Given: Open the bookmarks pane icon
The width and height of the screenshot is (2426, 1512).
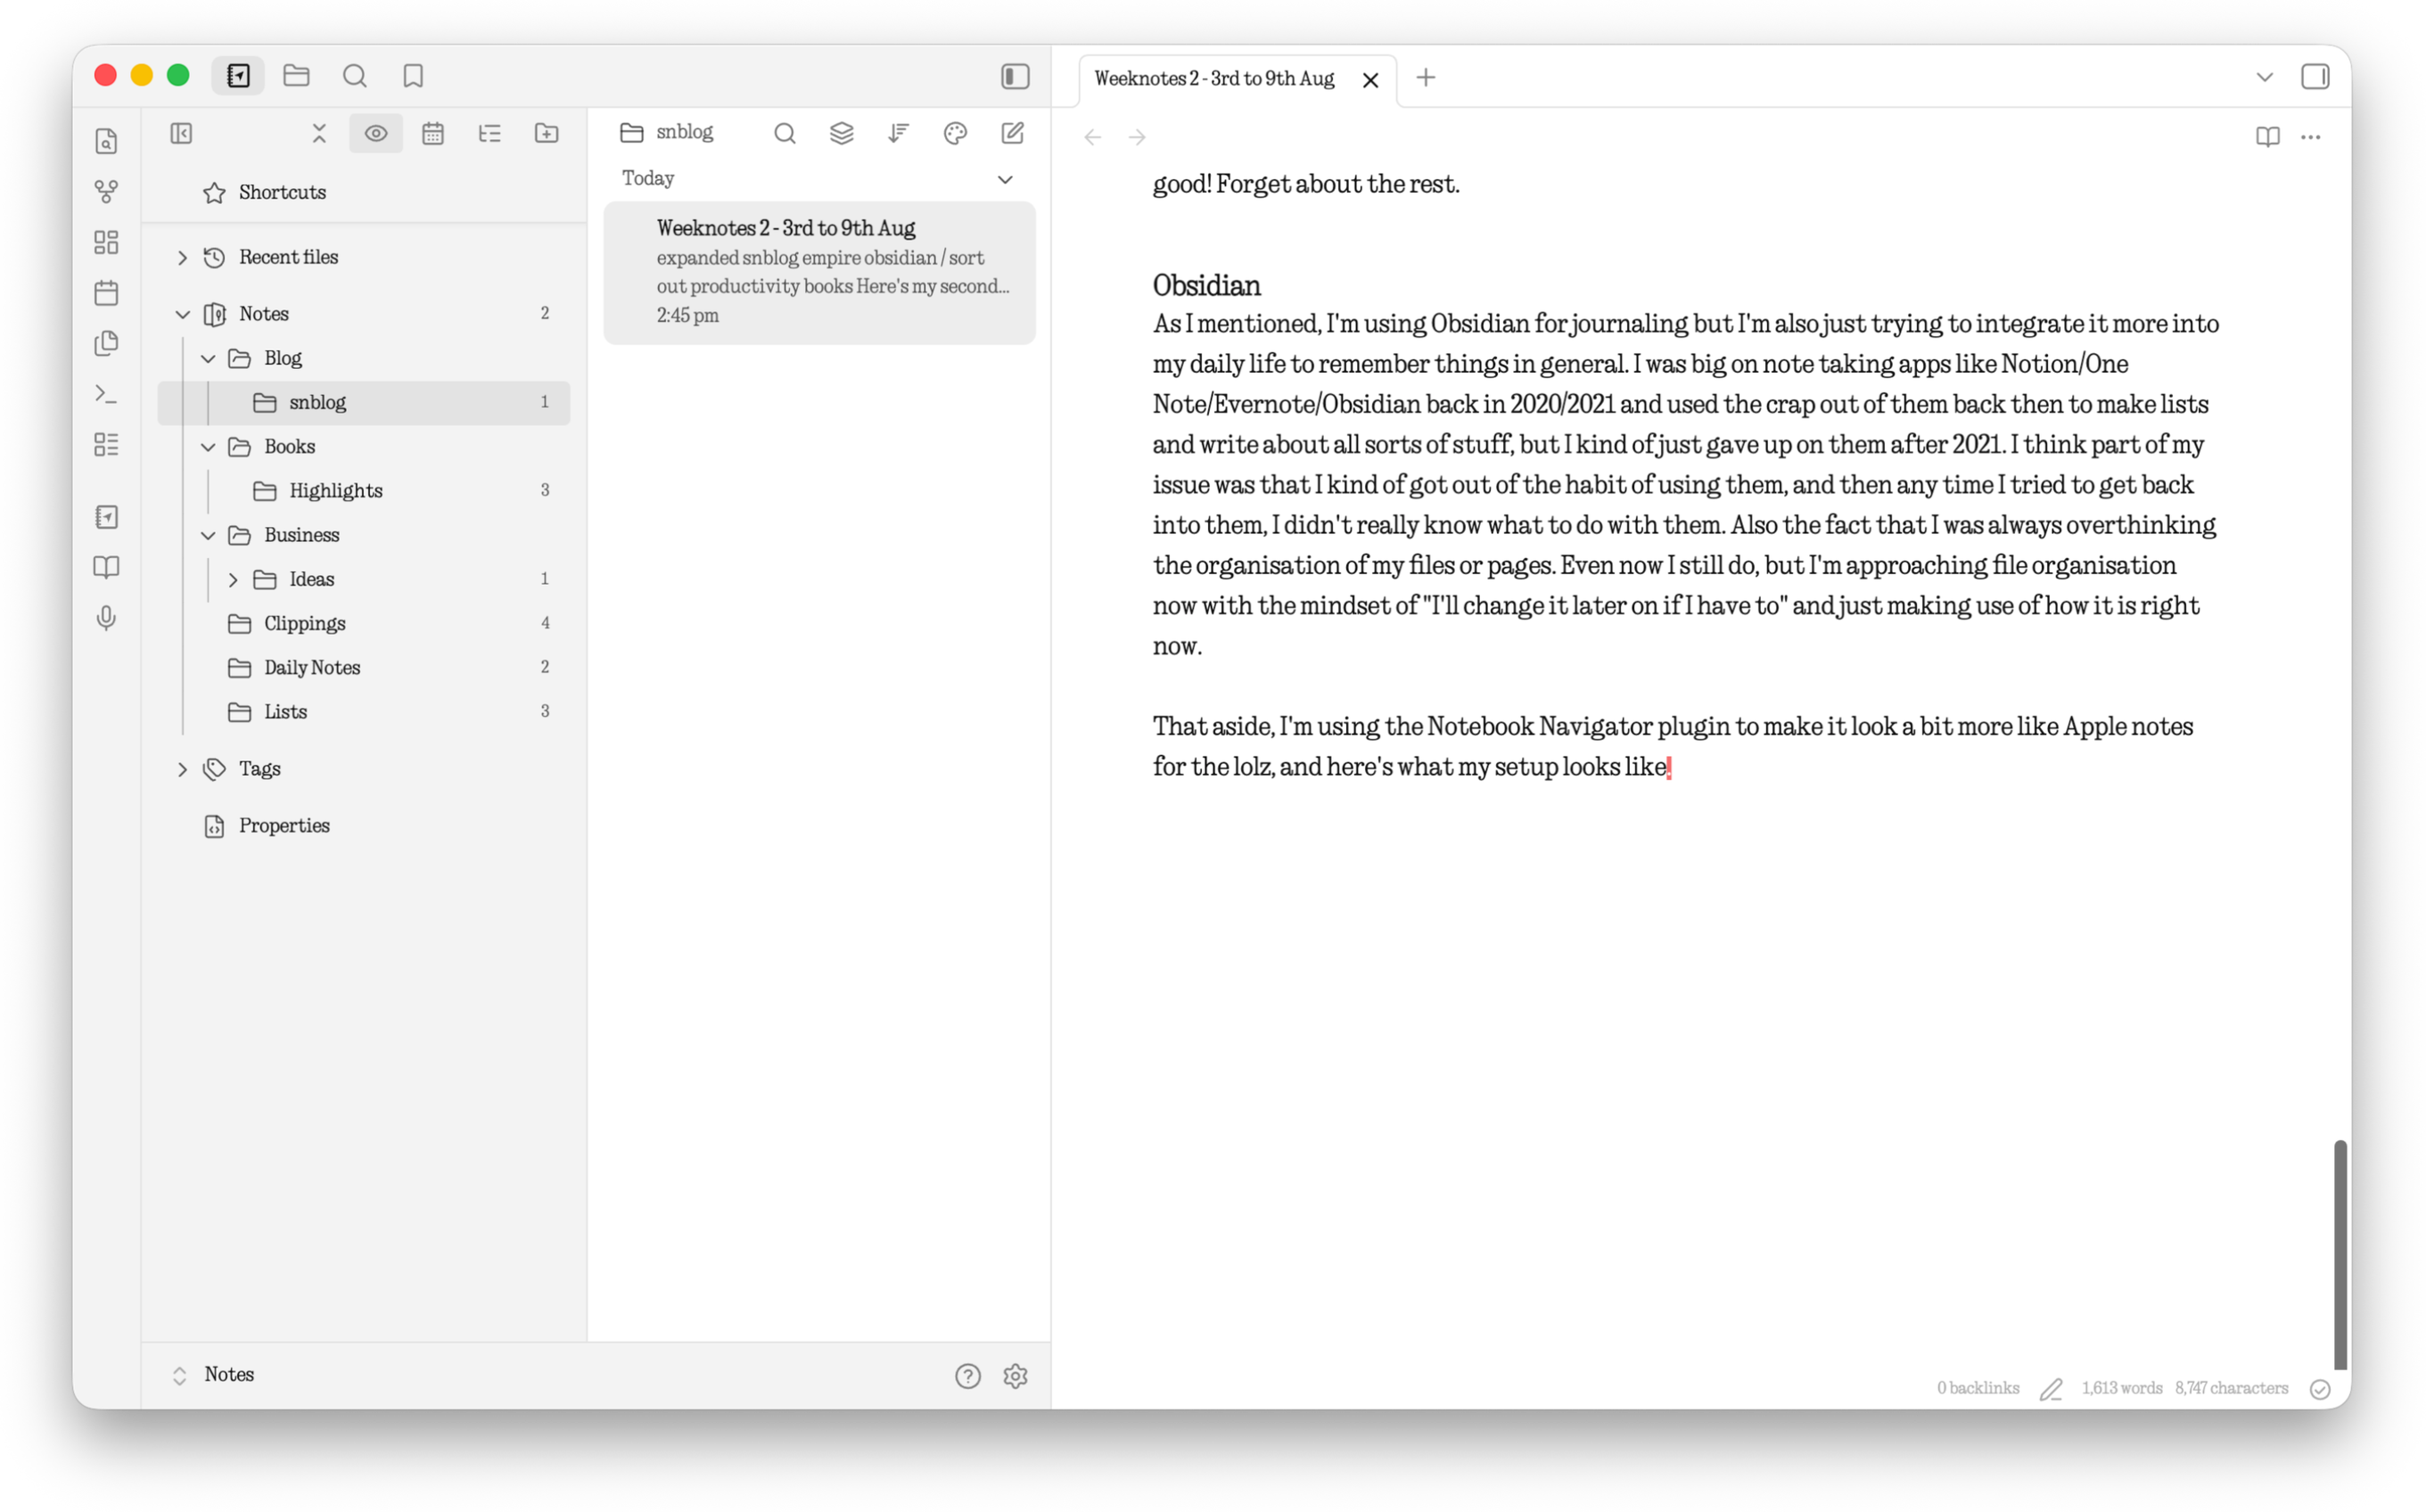Looking at the screenshot, I should 413,76.
